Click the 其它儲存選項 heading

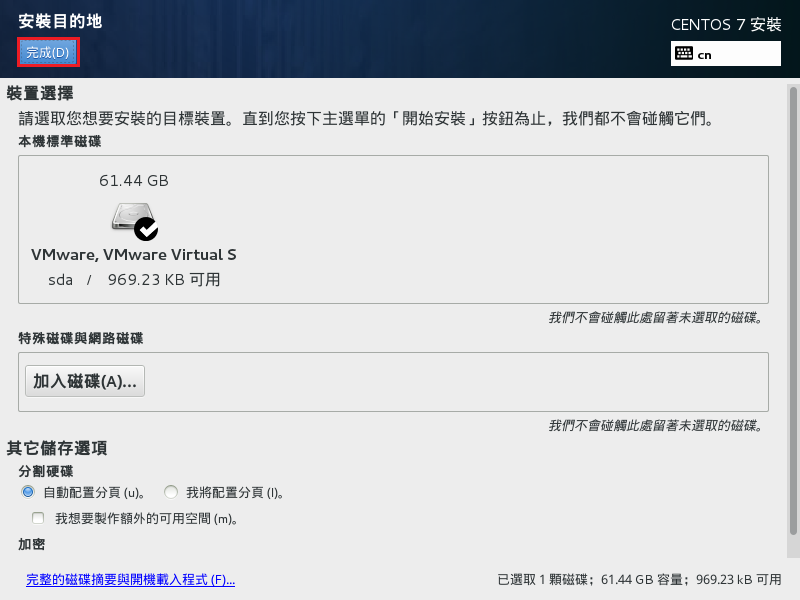57,448
